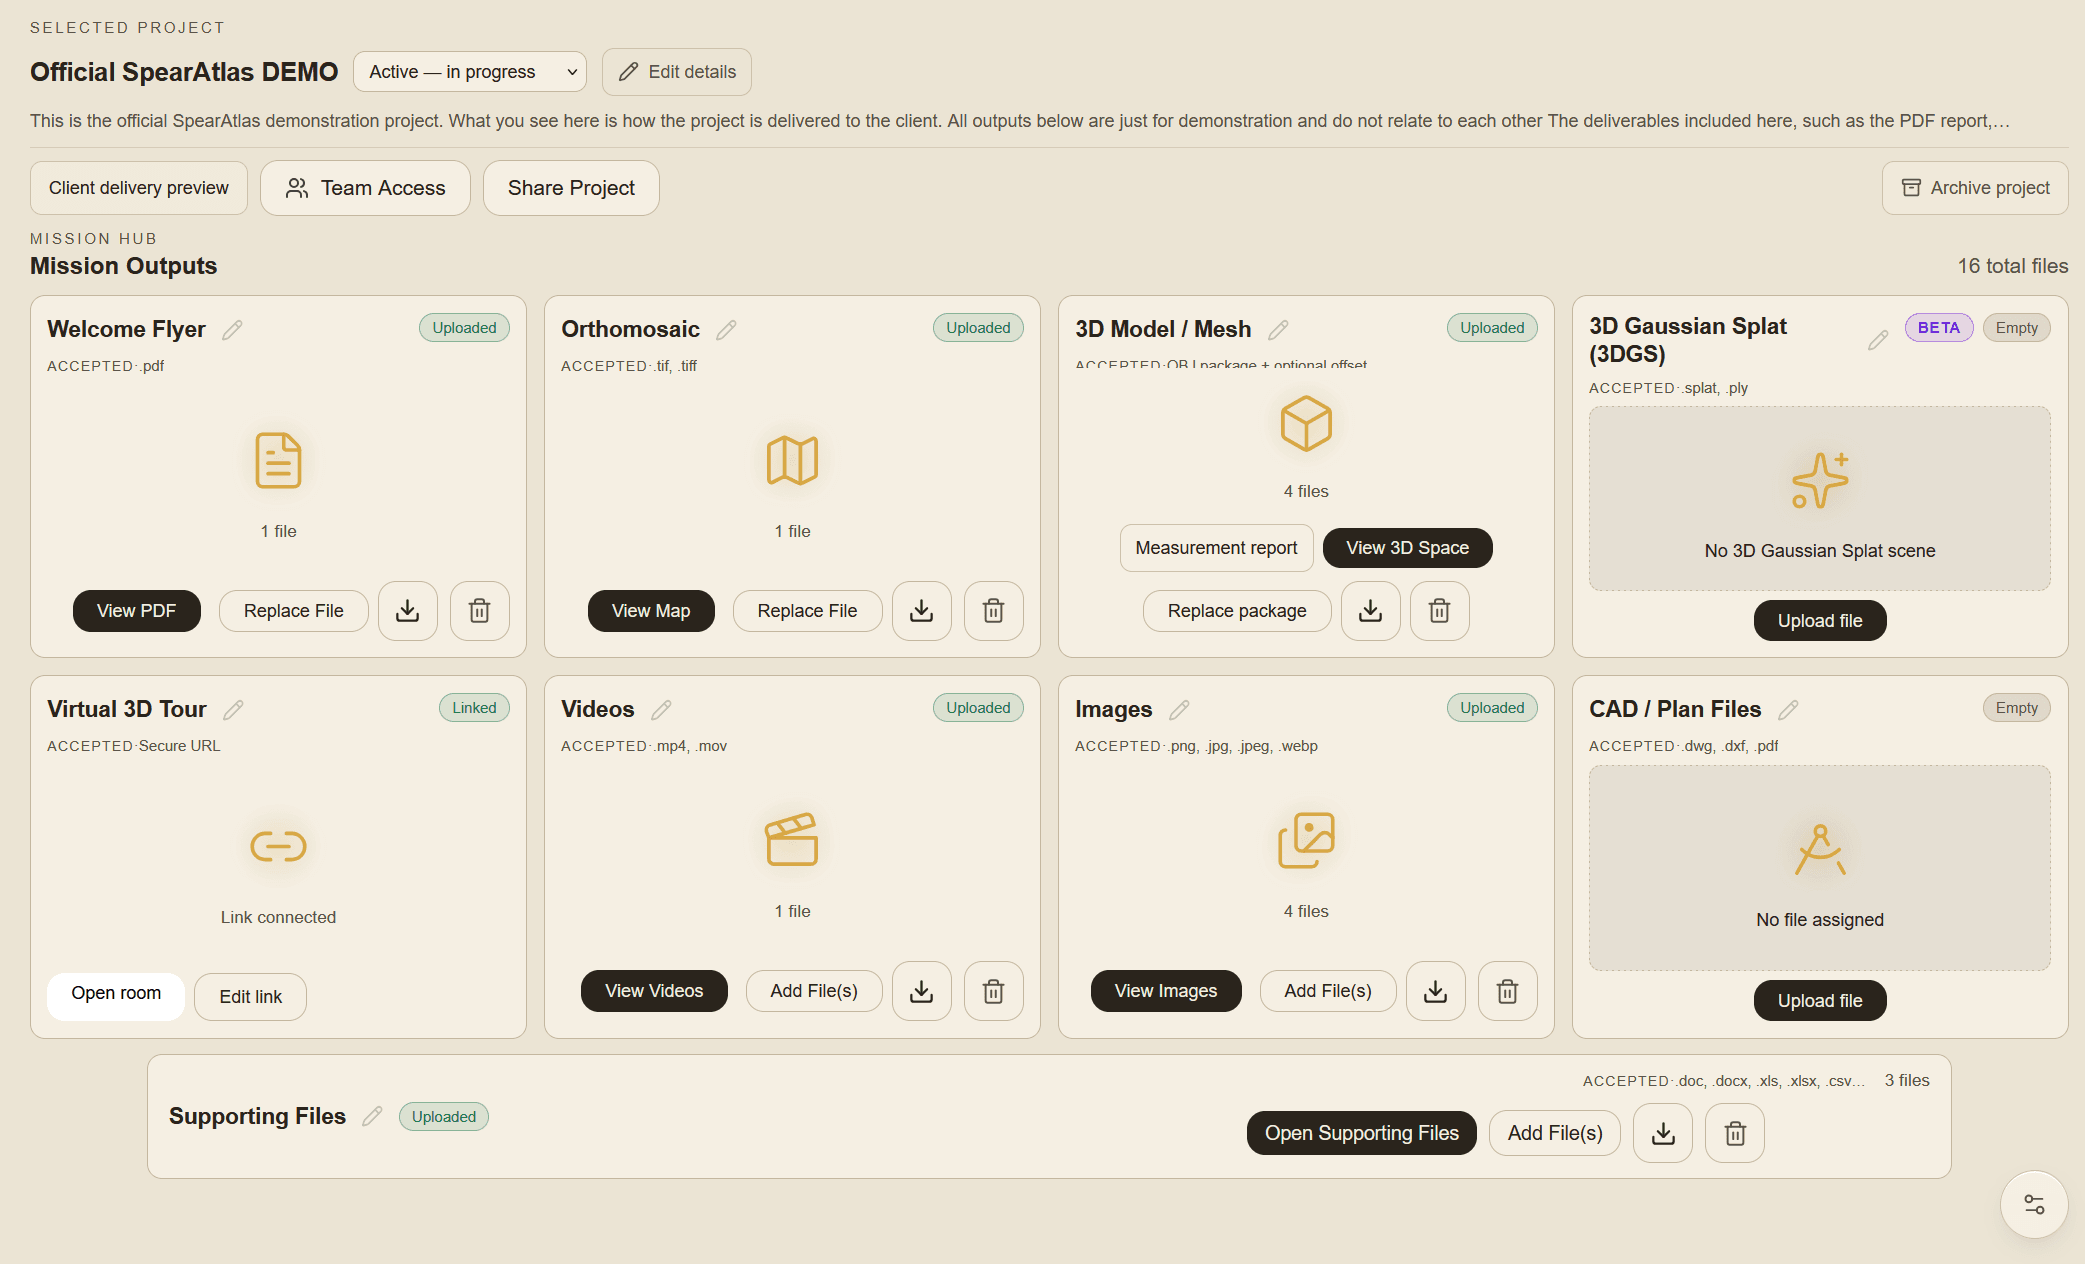Click the CAD empty drop area
This screenshot has height=1264, width=2085.
click(1820, 868)
